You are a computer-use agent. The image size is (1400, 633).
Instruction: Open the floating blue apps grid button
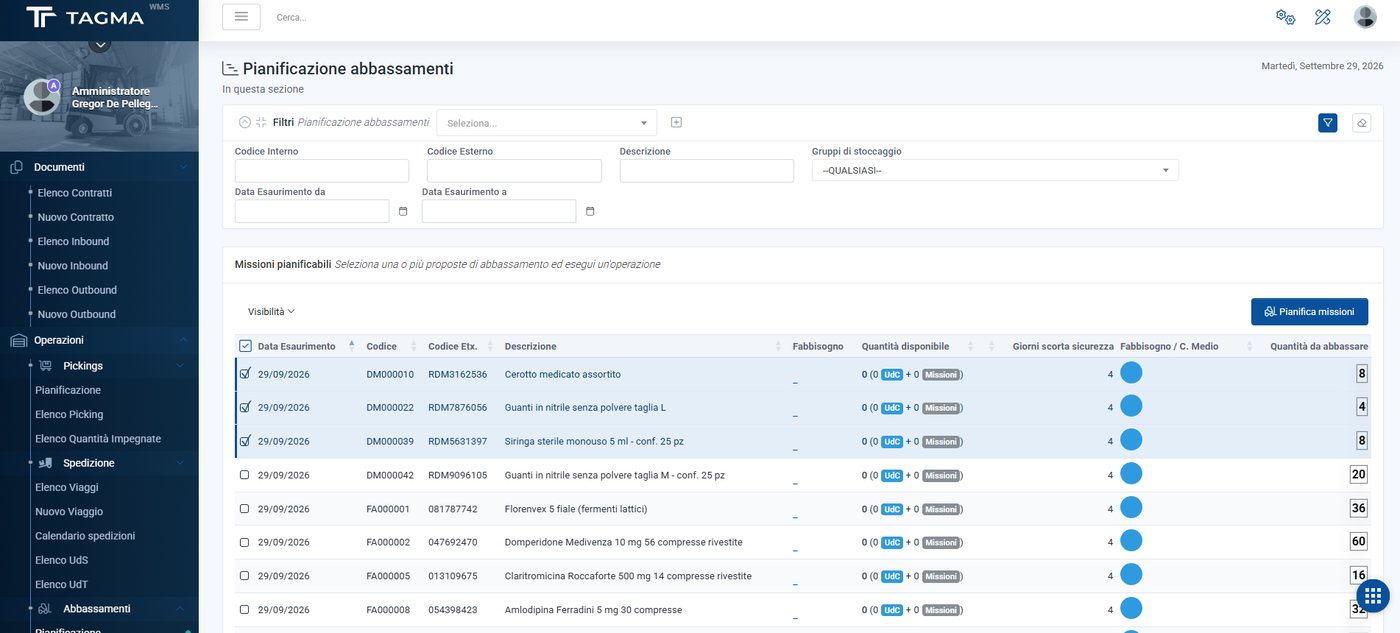tap(1373, 596)
